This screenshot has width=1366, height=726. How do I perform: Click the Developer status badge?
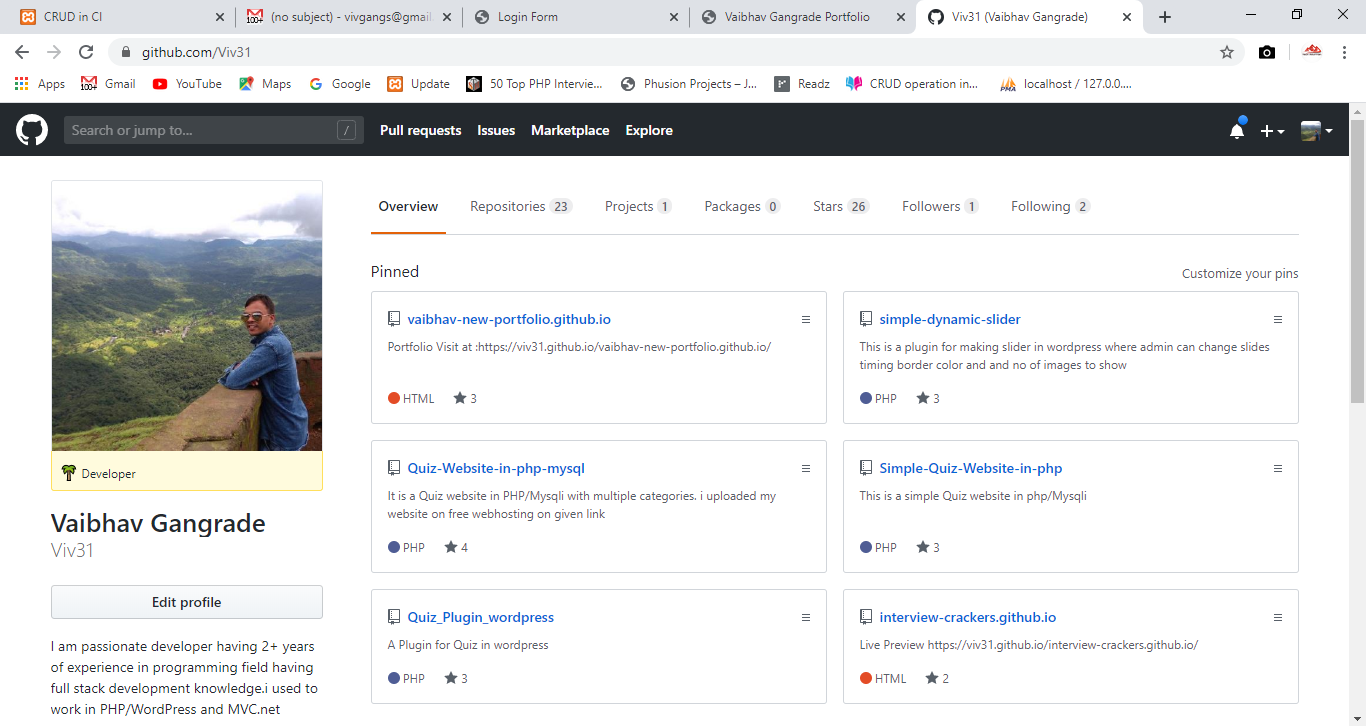click(x=99, y=474)
